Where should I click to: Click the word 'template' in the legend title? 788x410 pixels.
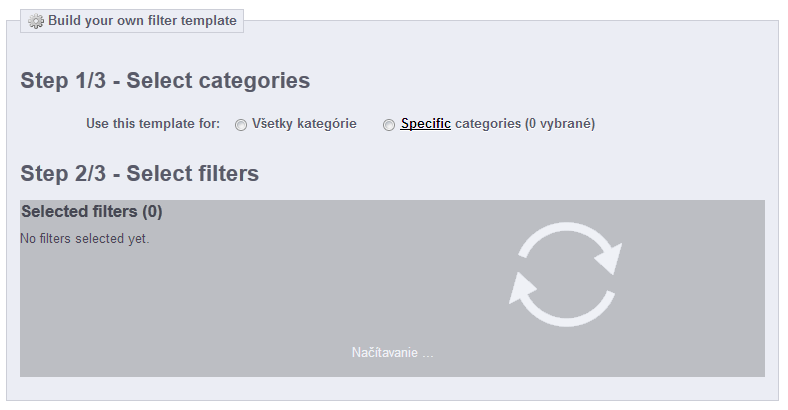(x=209, y=21)
